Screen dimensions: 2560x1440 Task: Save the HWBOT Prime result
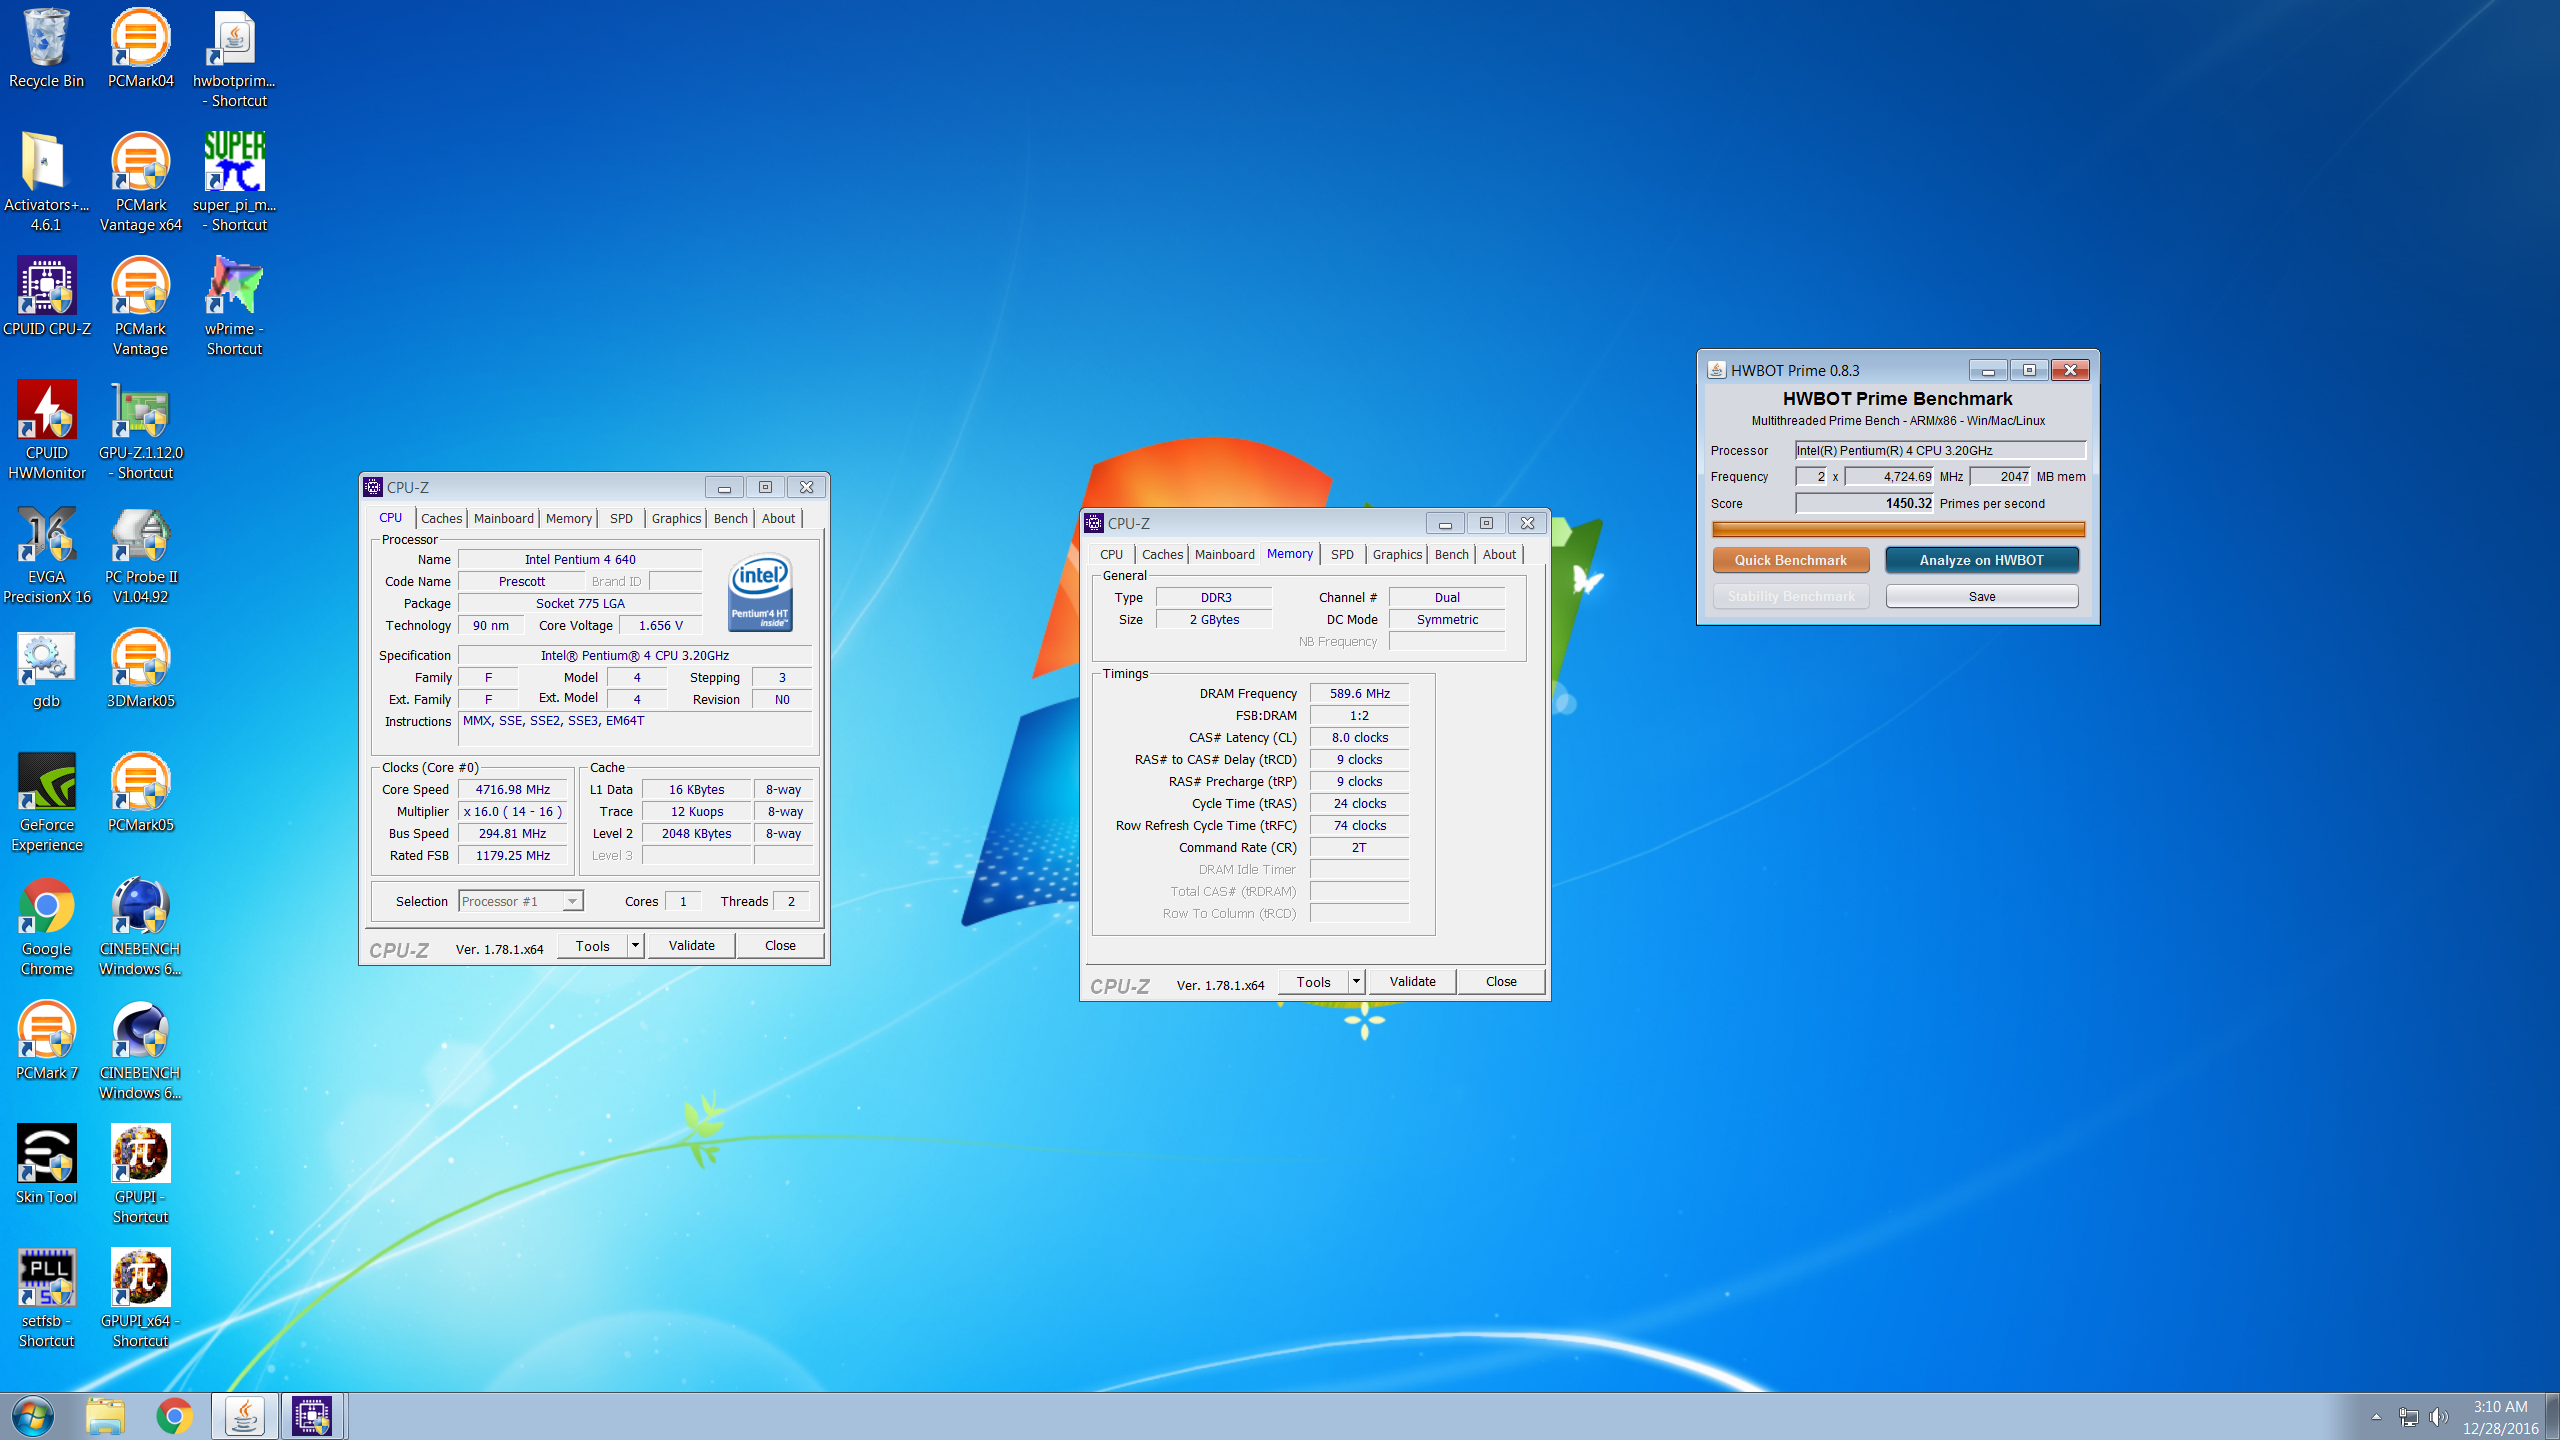point(1981,596)
